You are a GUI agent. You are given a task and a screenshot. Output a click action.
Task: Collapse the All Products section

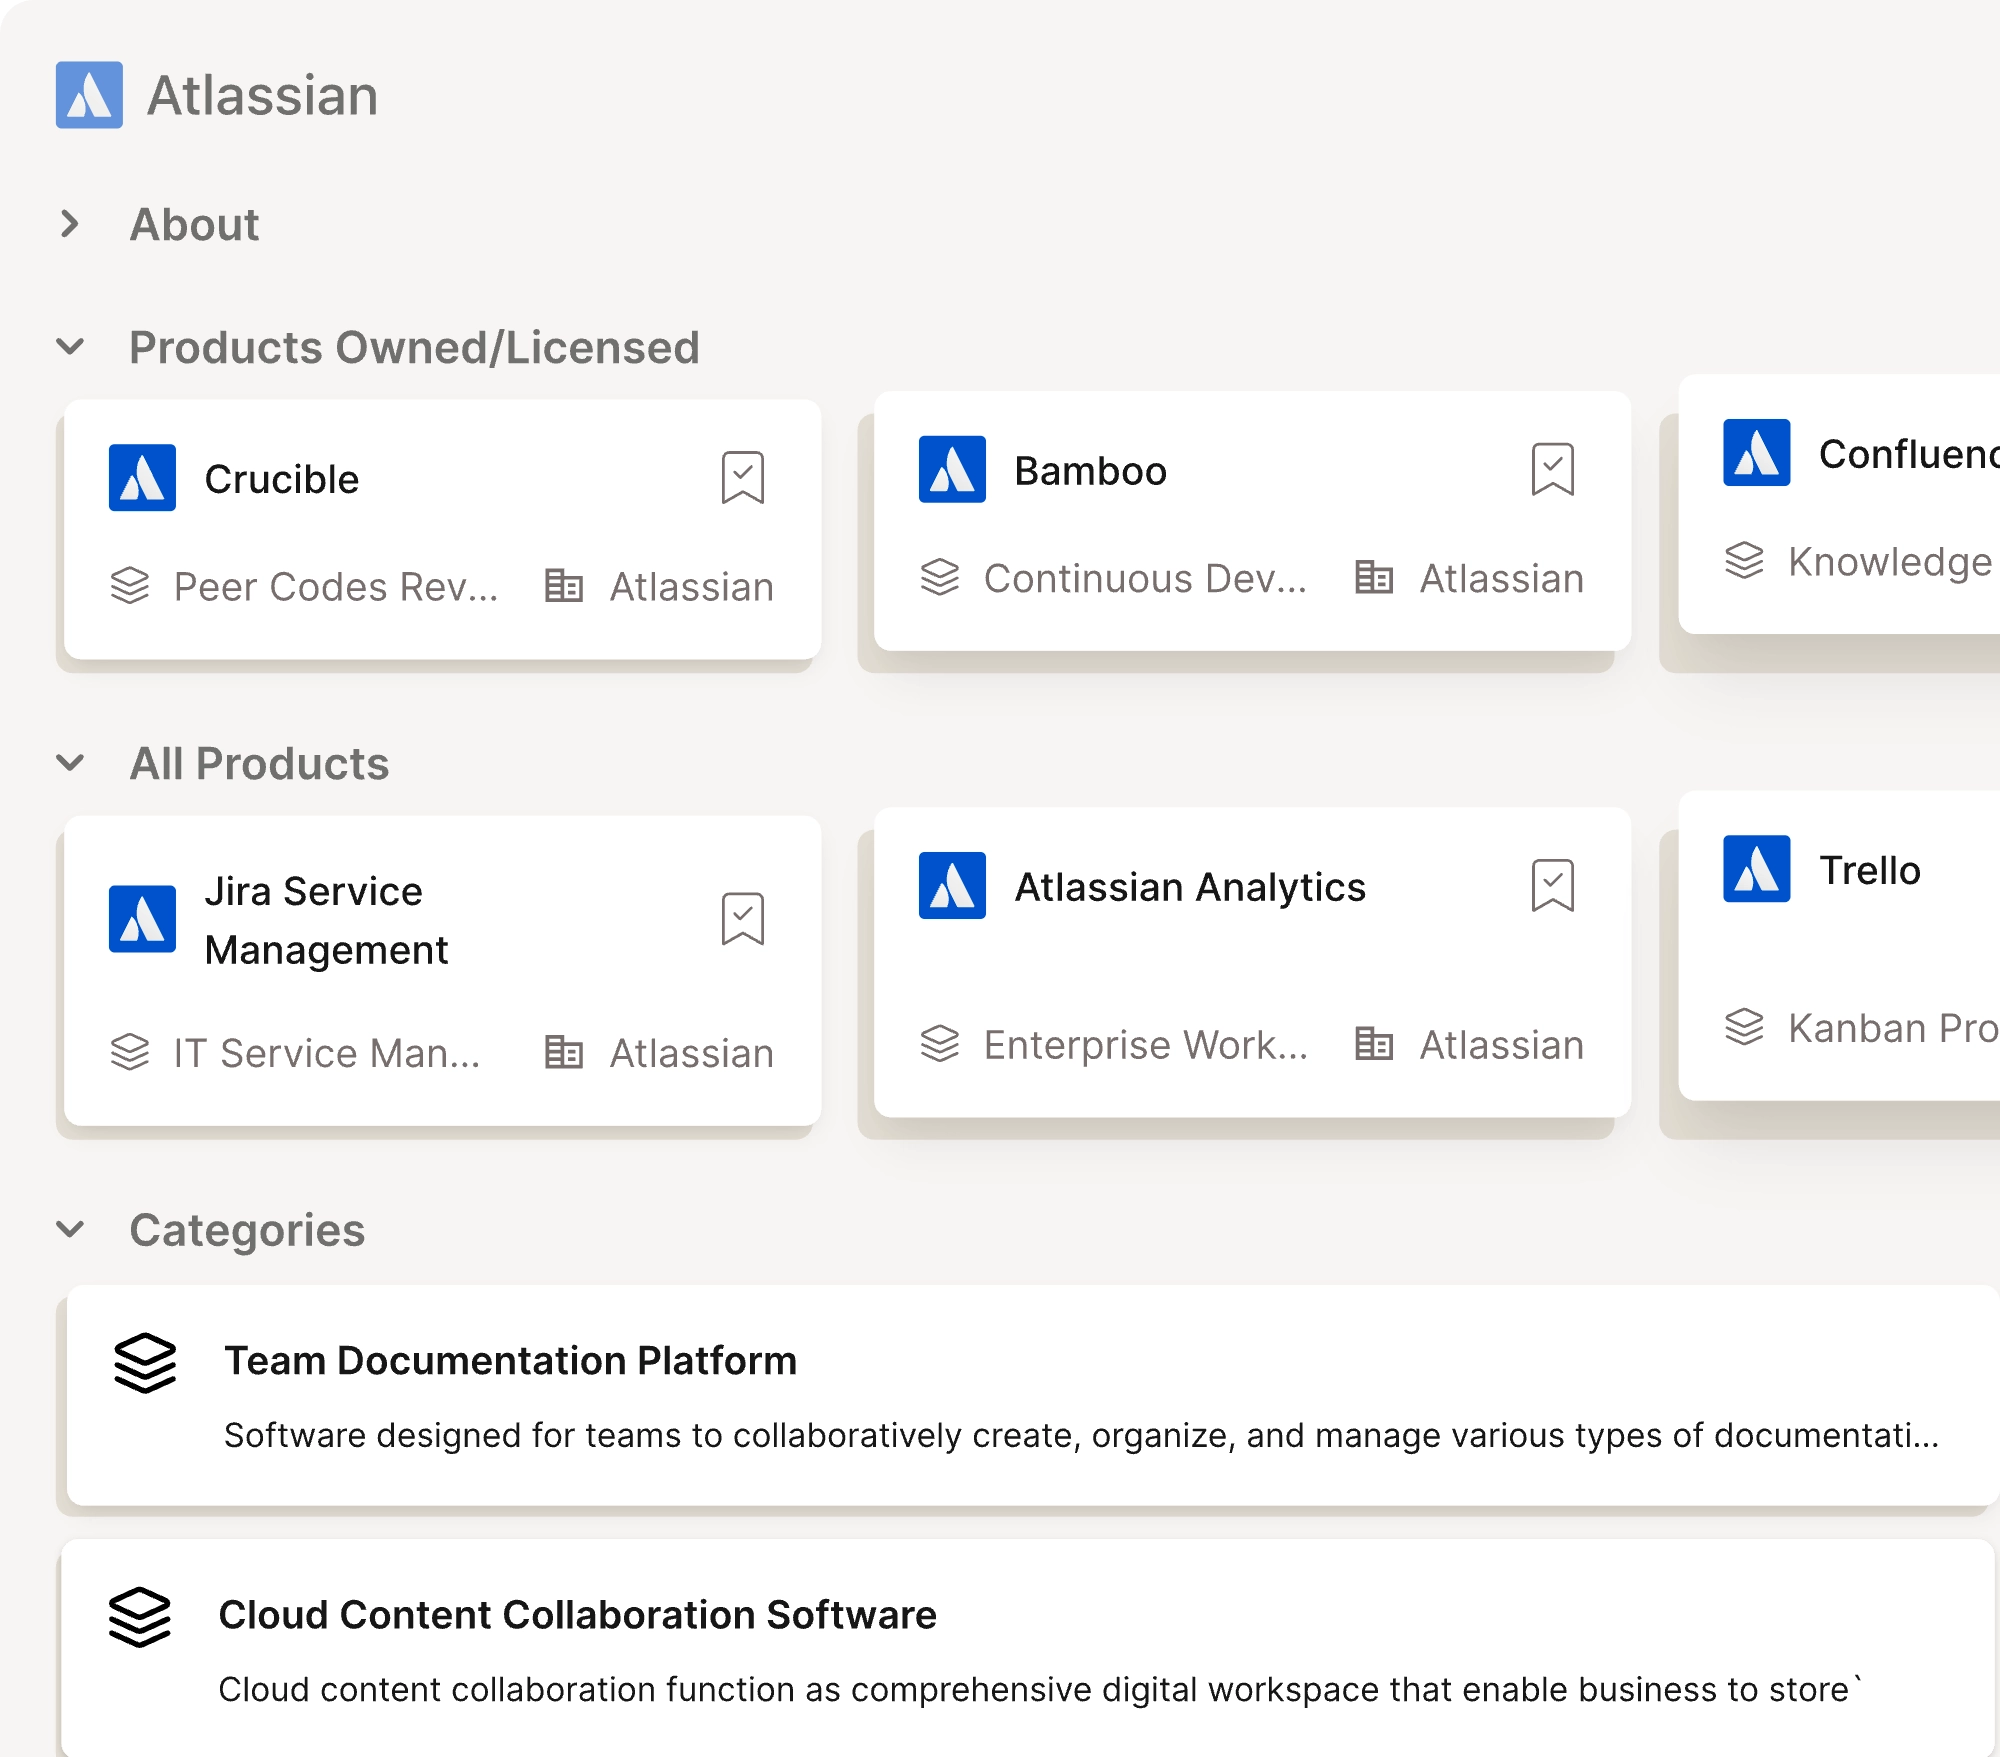click(x=69, y=763)
